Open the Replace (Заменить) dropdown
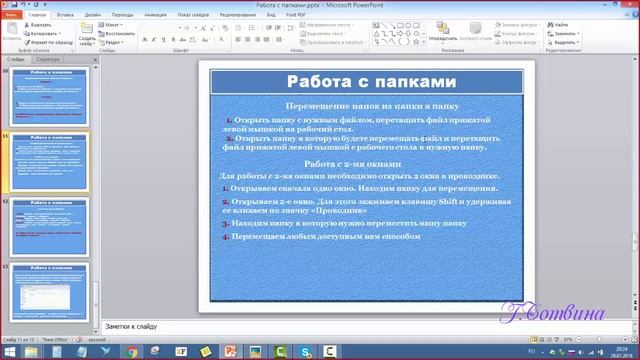 tap(563, 34)
